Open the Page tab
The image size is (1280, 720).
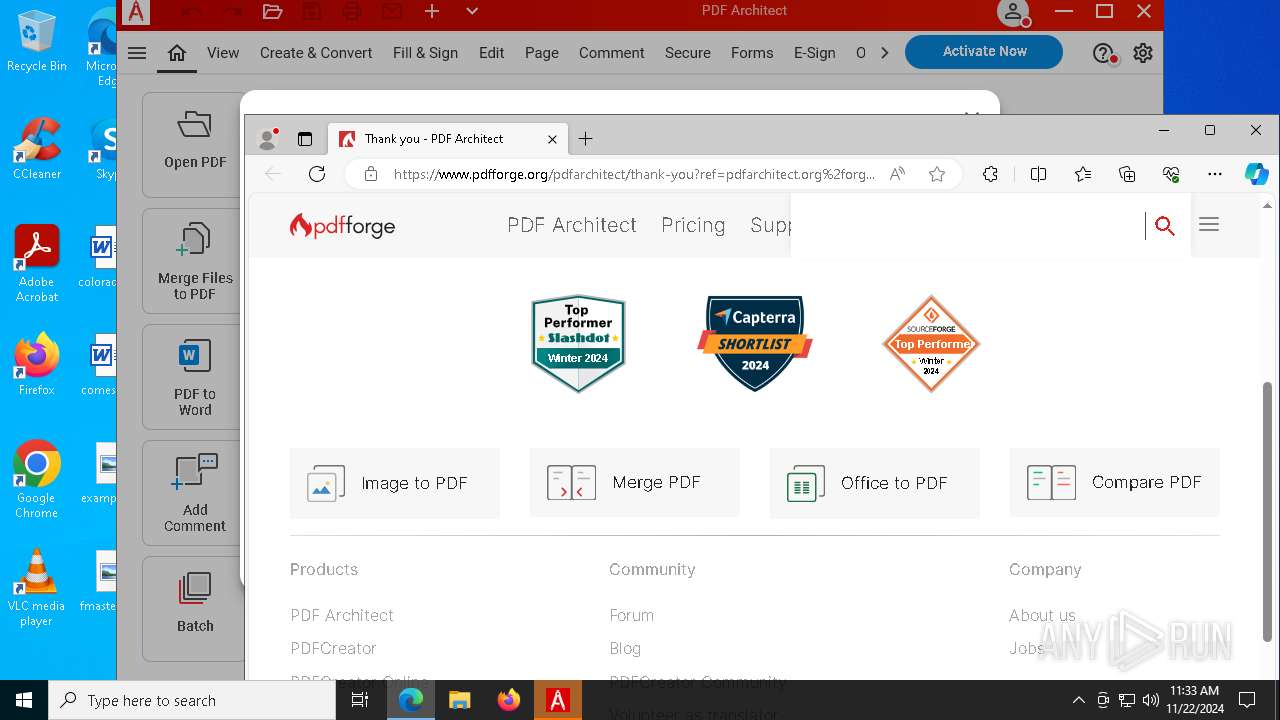click(542, 53)
